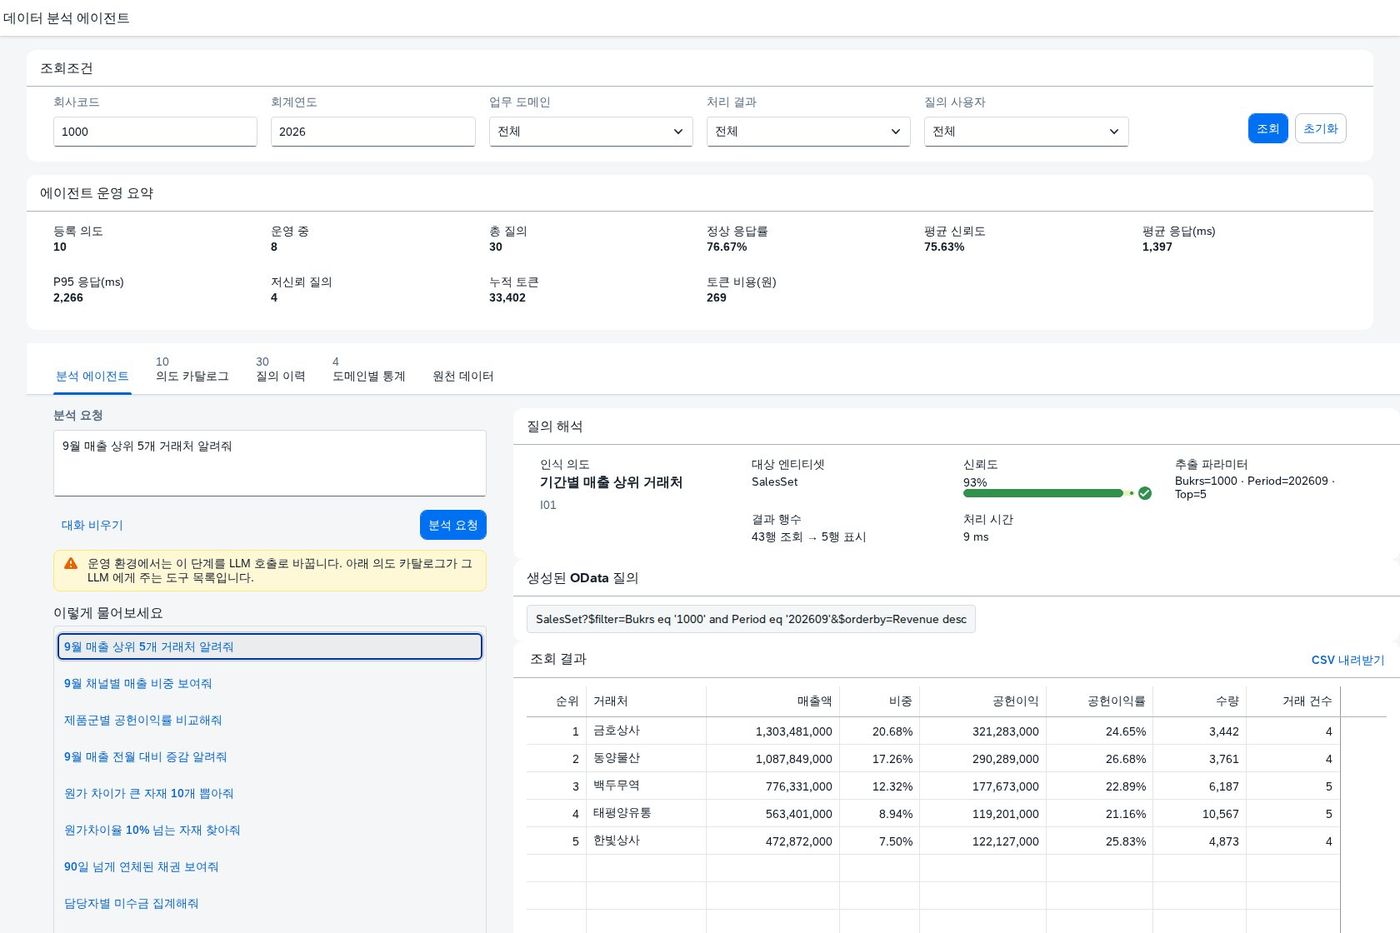Go to the 원천 데이터 tab
The image size is (1400, 933).
point(463,376)
